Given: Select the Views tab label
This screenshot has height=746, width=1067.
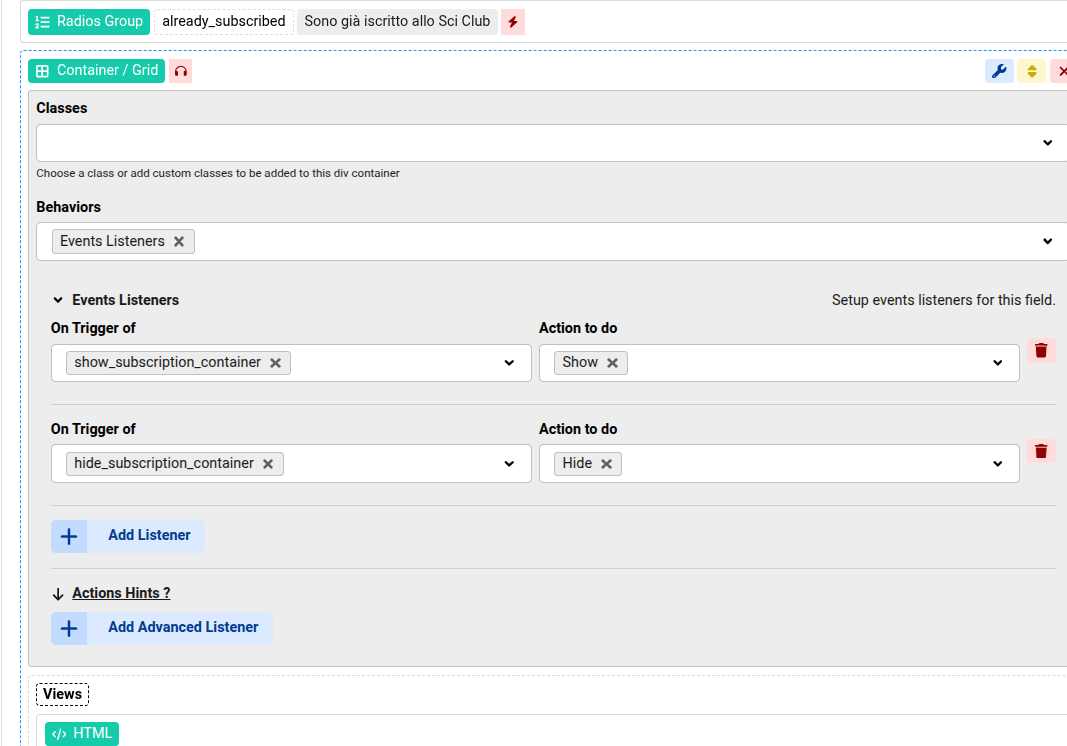Looking at the screenshot, I should click(x=62, y=694).
